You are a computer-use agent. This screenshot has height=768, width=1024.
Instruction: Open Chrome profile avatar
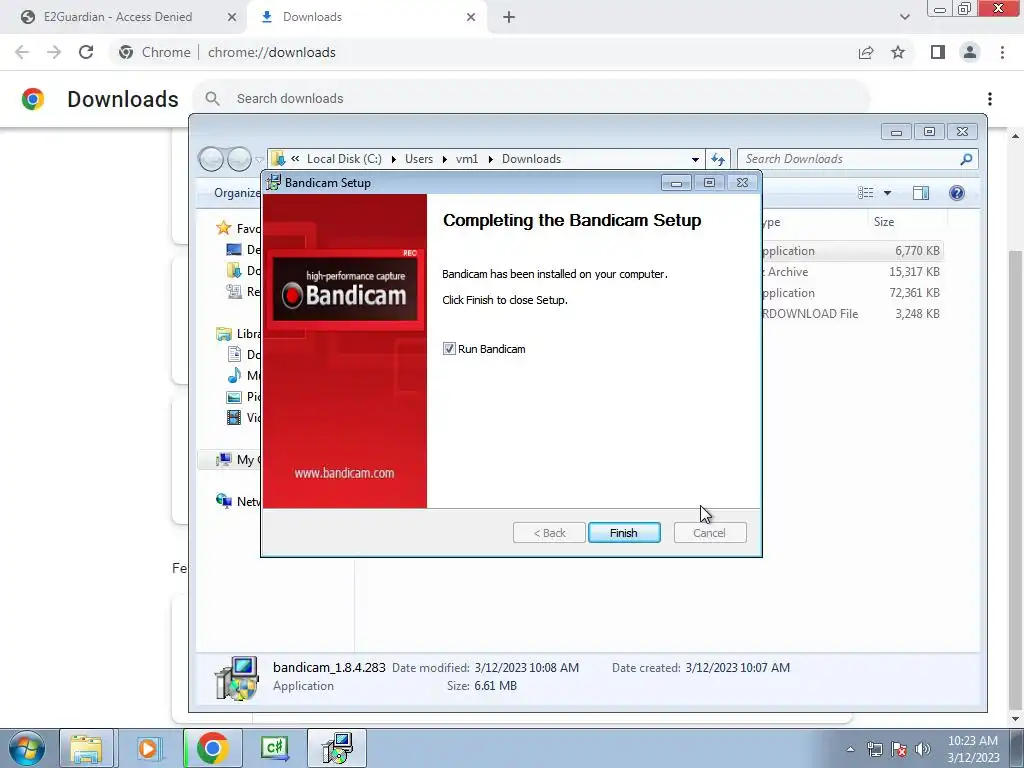[970, 52]
